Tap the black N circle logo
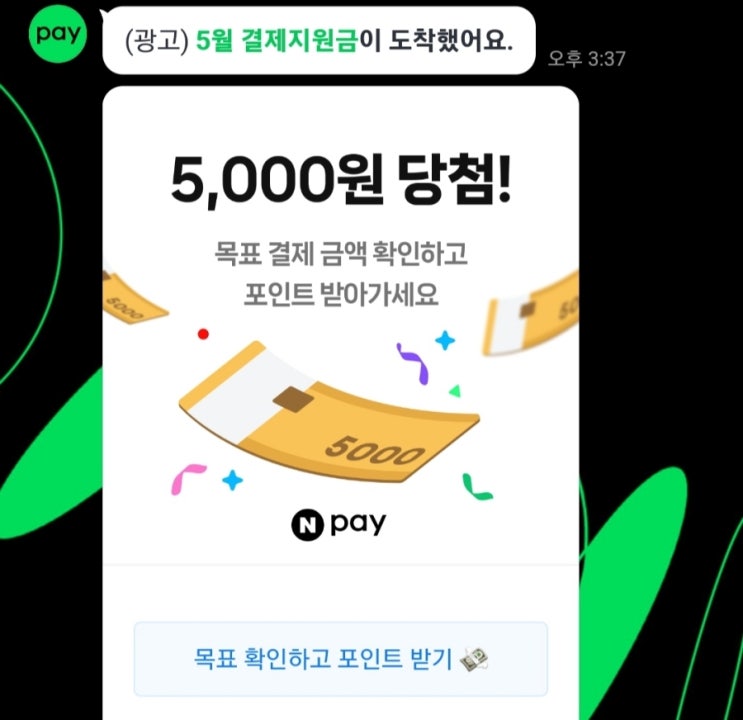 [x=307, y=525]
